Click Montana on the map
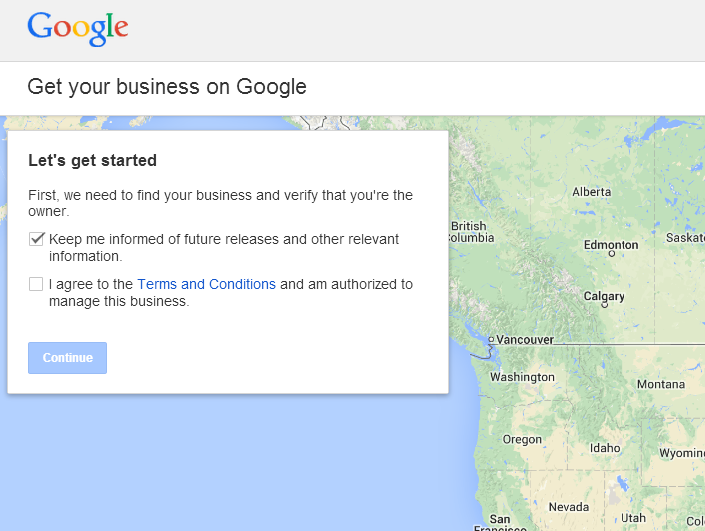705x531 pixels. coord(661,384)
